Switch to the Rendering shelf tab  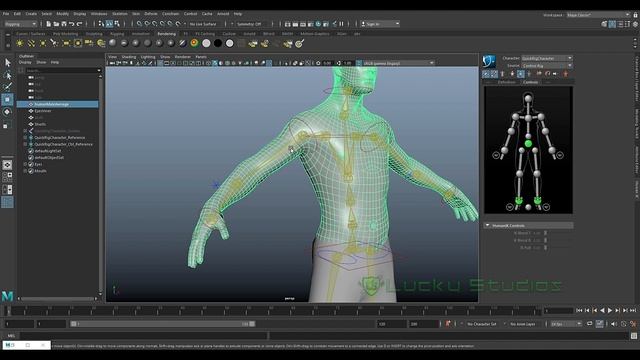pyautogui.click(x=167, y=34)
